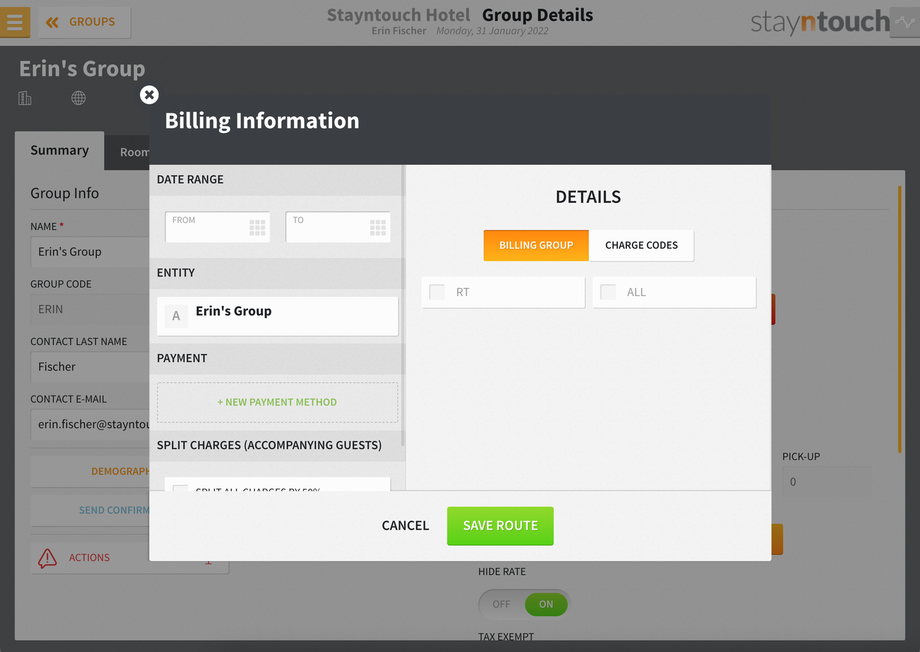920x652 pixels.
Task: Click the activity graph icon in header
Action: [905, 23]
